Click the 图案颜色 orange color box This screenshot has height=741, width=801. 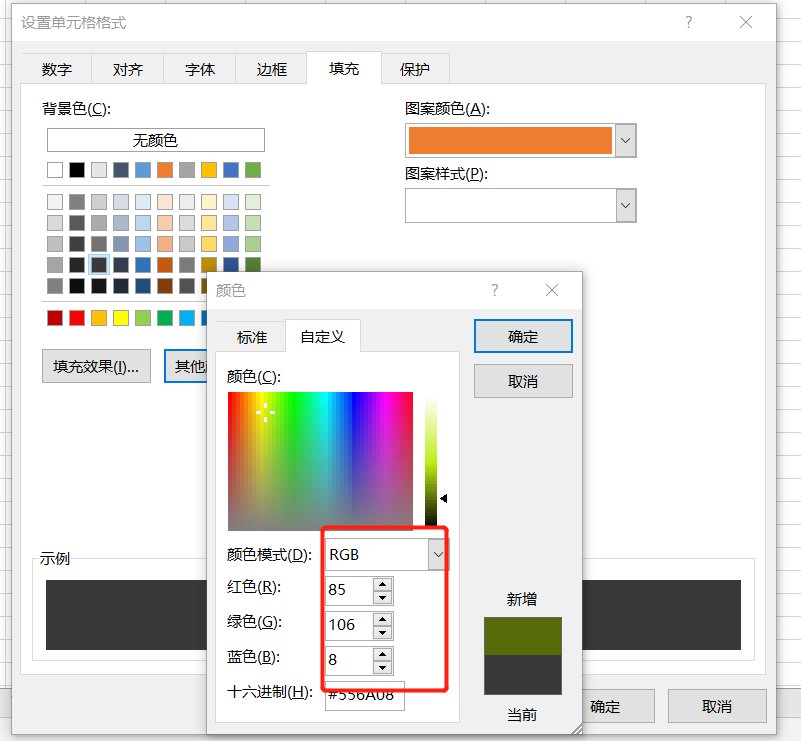510,140
